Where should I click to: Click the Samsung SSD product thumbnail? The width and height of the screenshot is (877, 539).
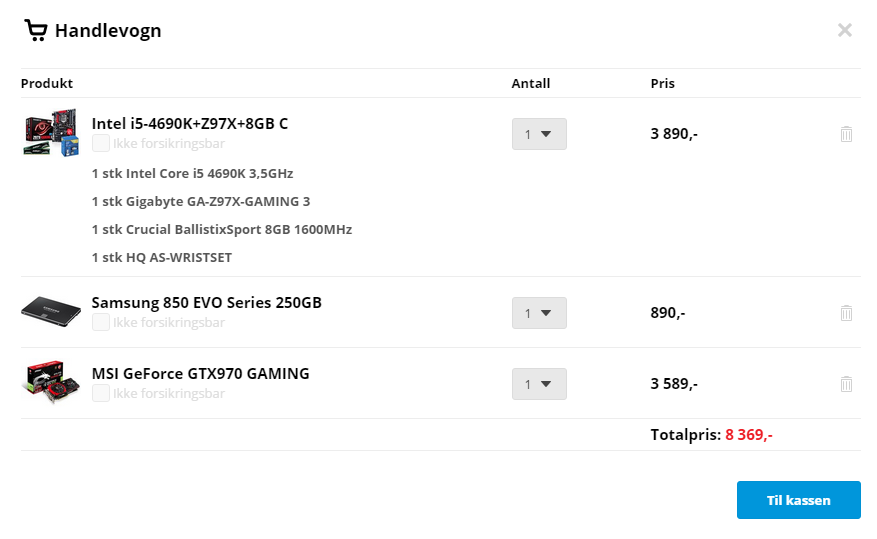[x=51, y=312]
